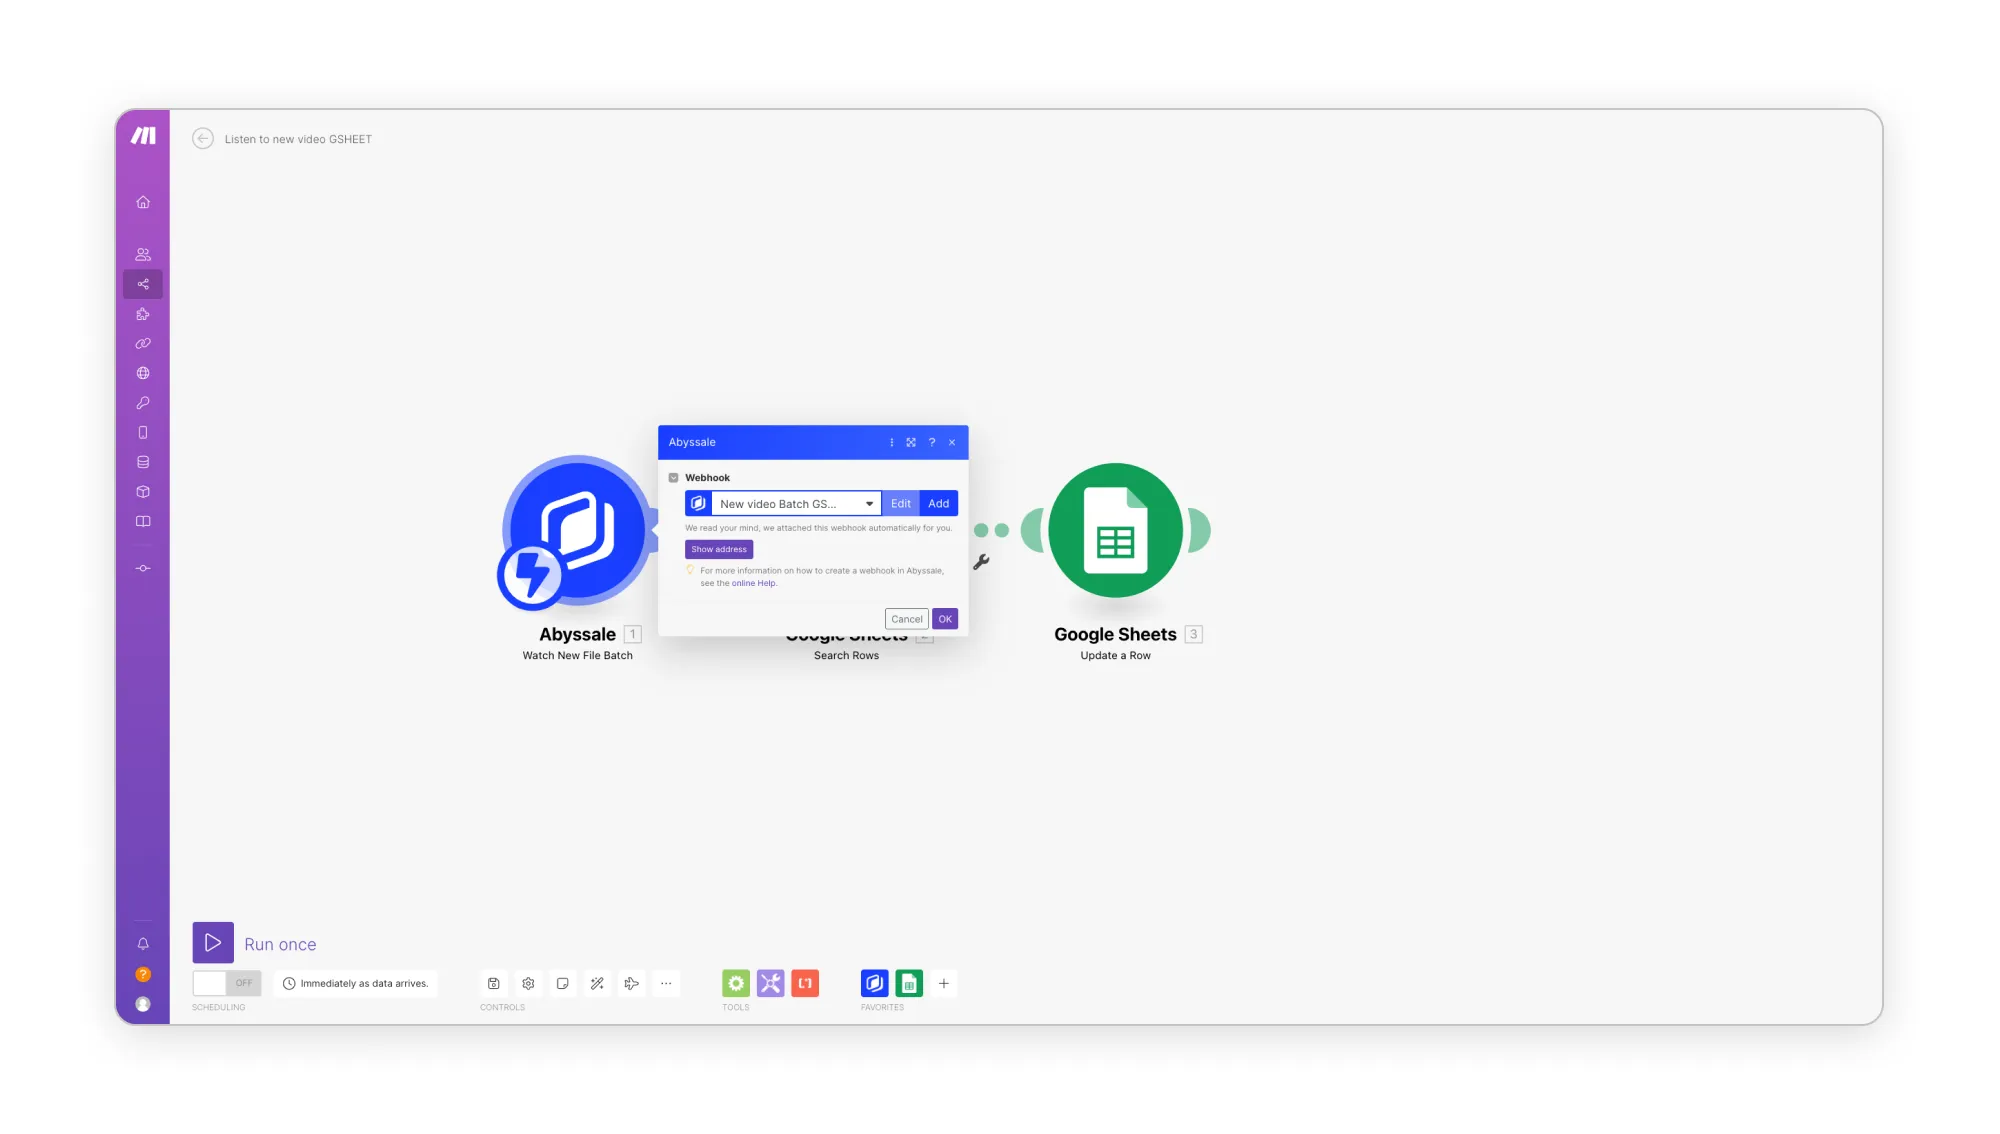Click the Abyssale app icon in workflow
Screen dimensions: 2000x1134
pos(577,531)
